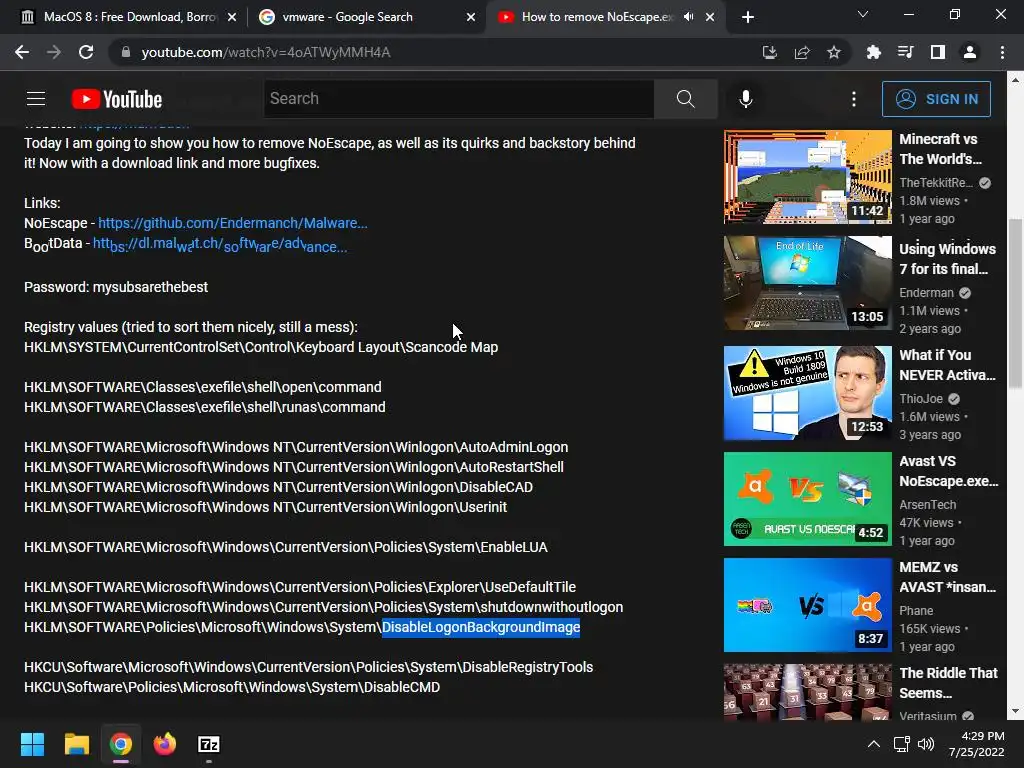Open volume tray speaker icon

(x=926, y=744)
